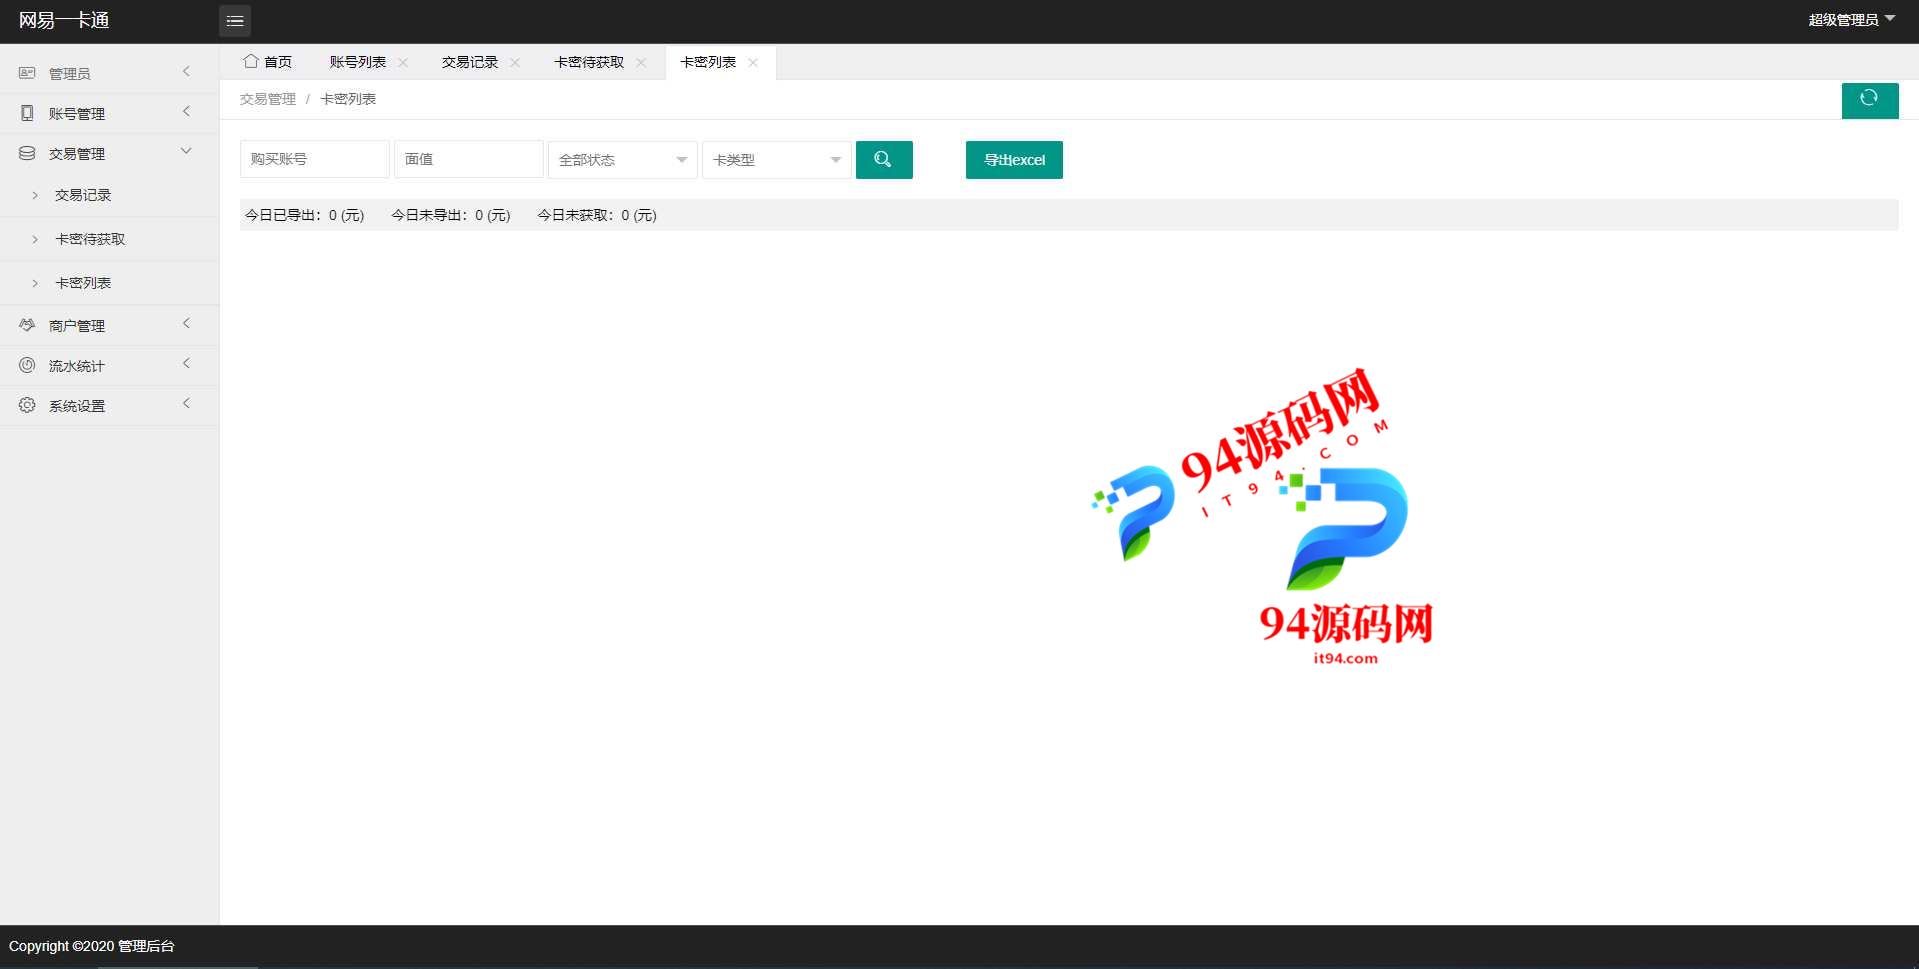The width and height of the screenshot is (1919, 969).
Task: Click the 今日未导出 statistic text
Action: (451, 215)
